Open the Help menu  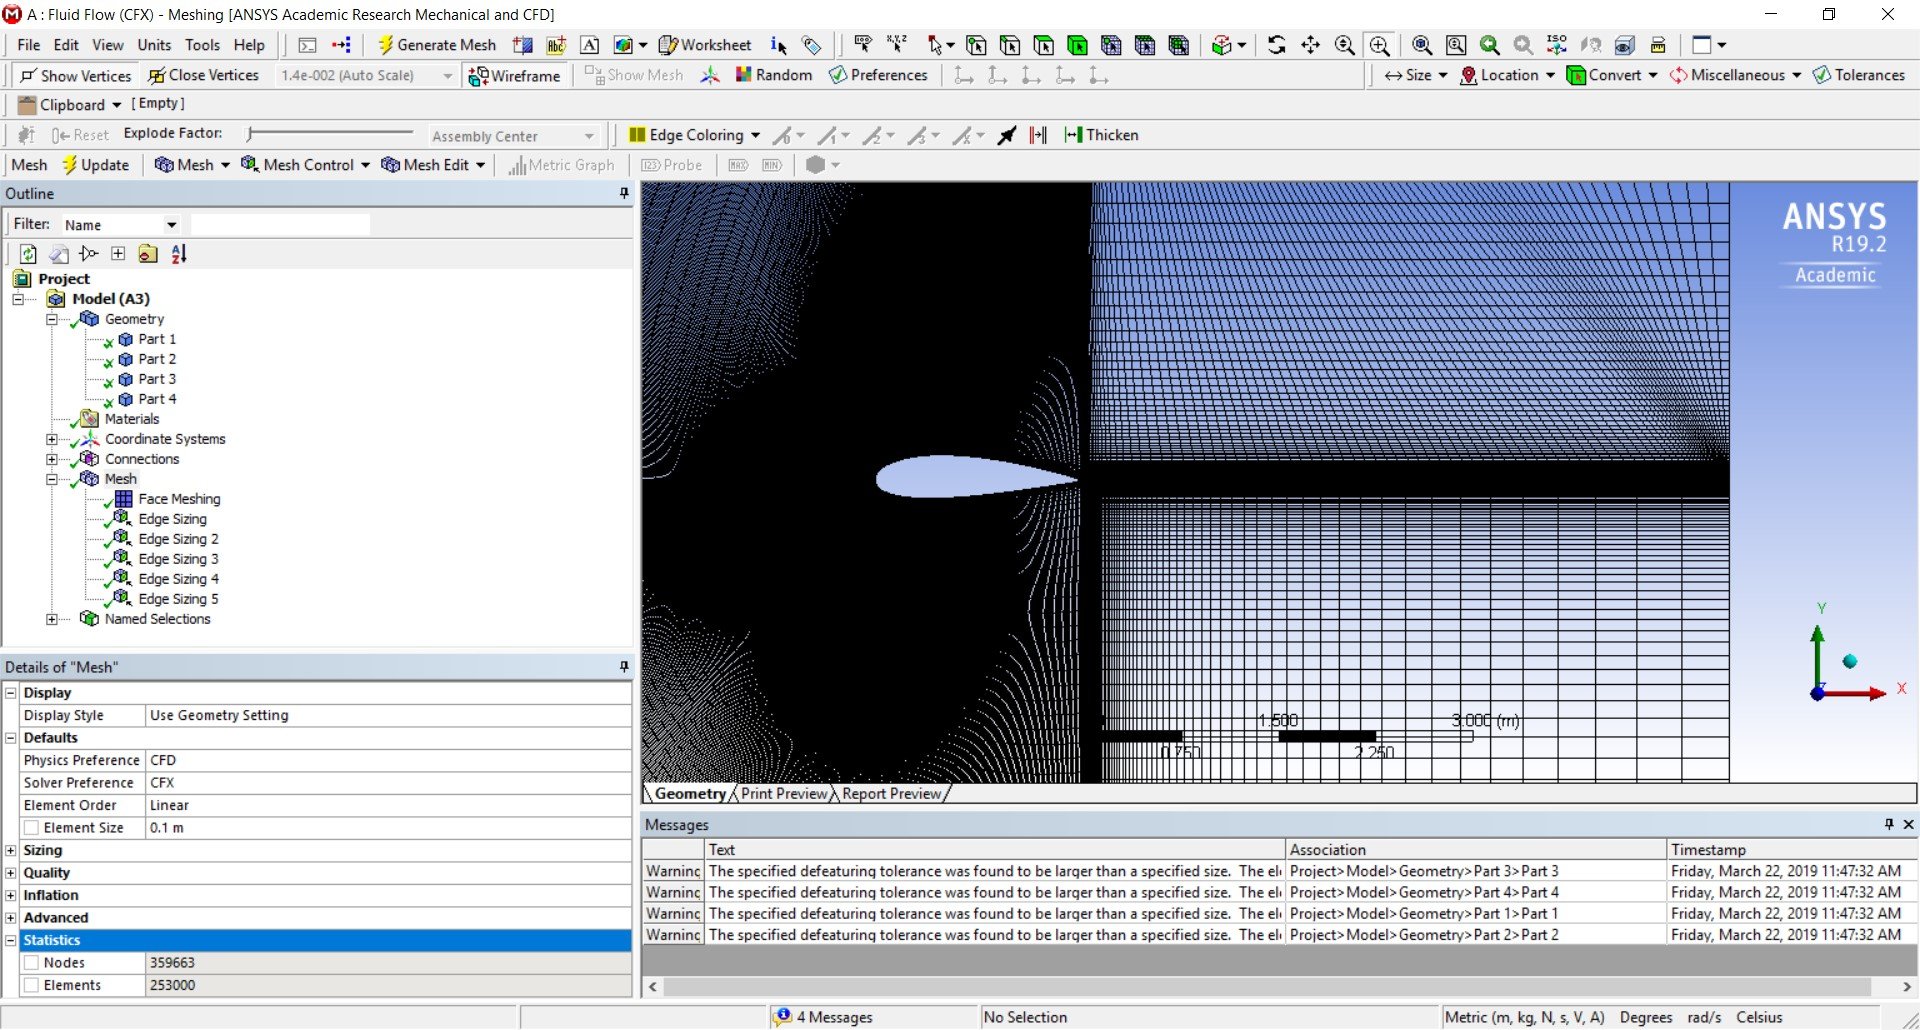(249, 45)
